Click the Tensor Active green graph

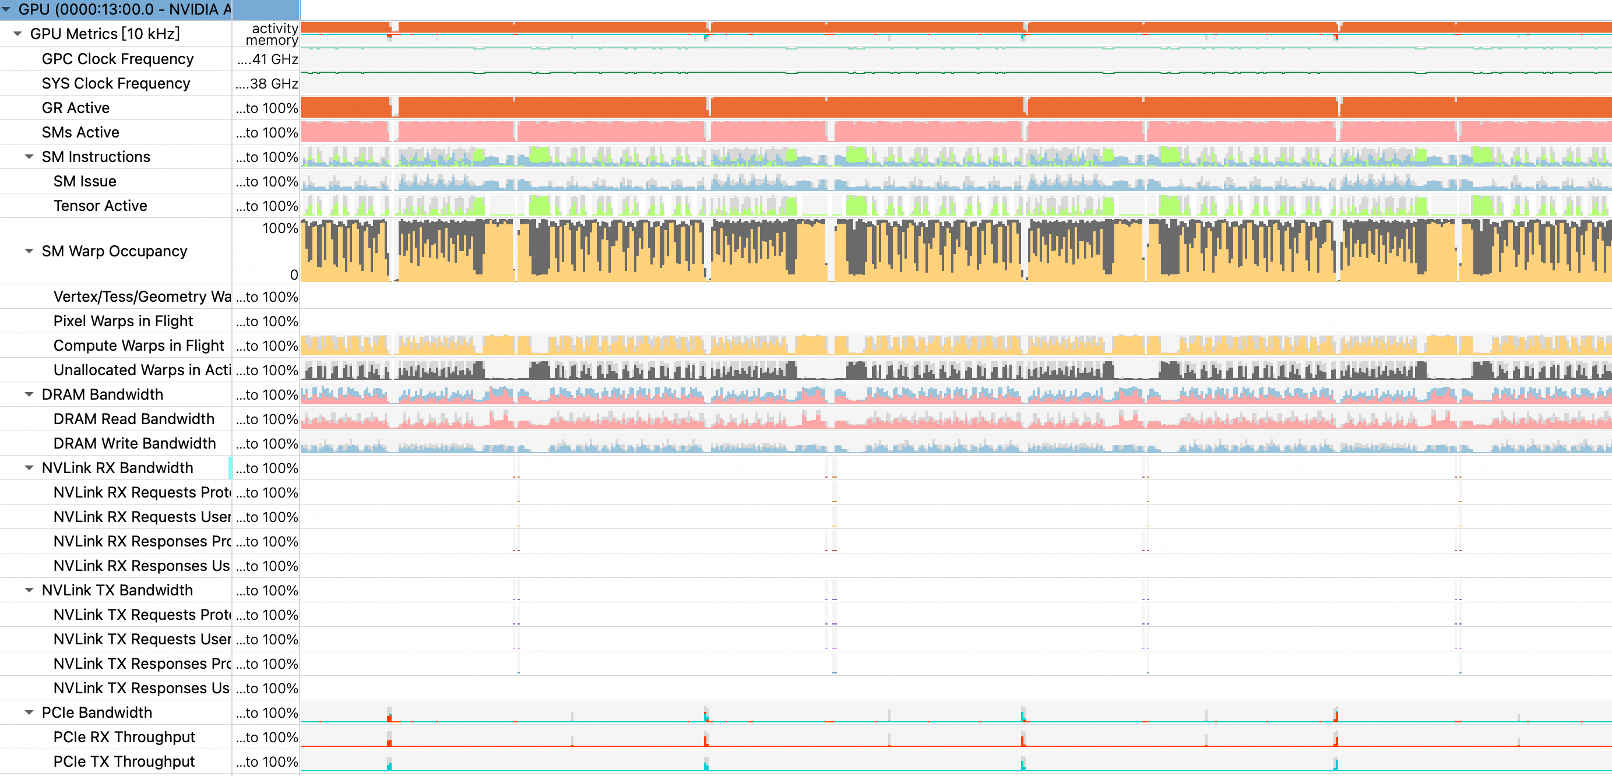tap(956, 206)
